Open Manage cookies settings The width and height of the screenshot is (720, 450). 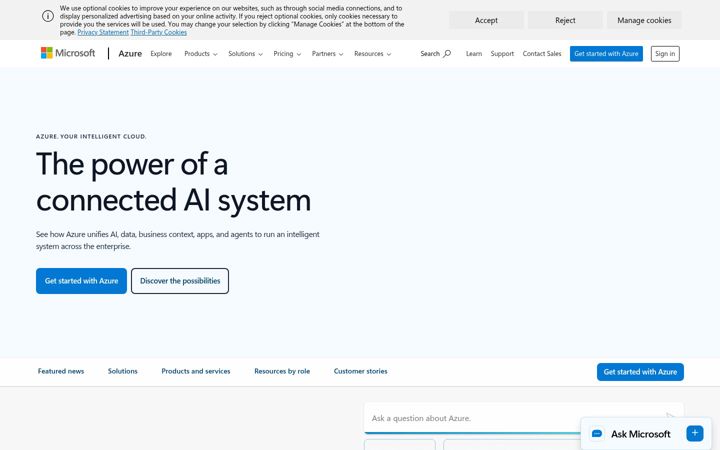pos(644,20)
